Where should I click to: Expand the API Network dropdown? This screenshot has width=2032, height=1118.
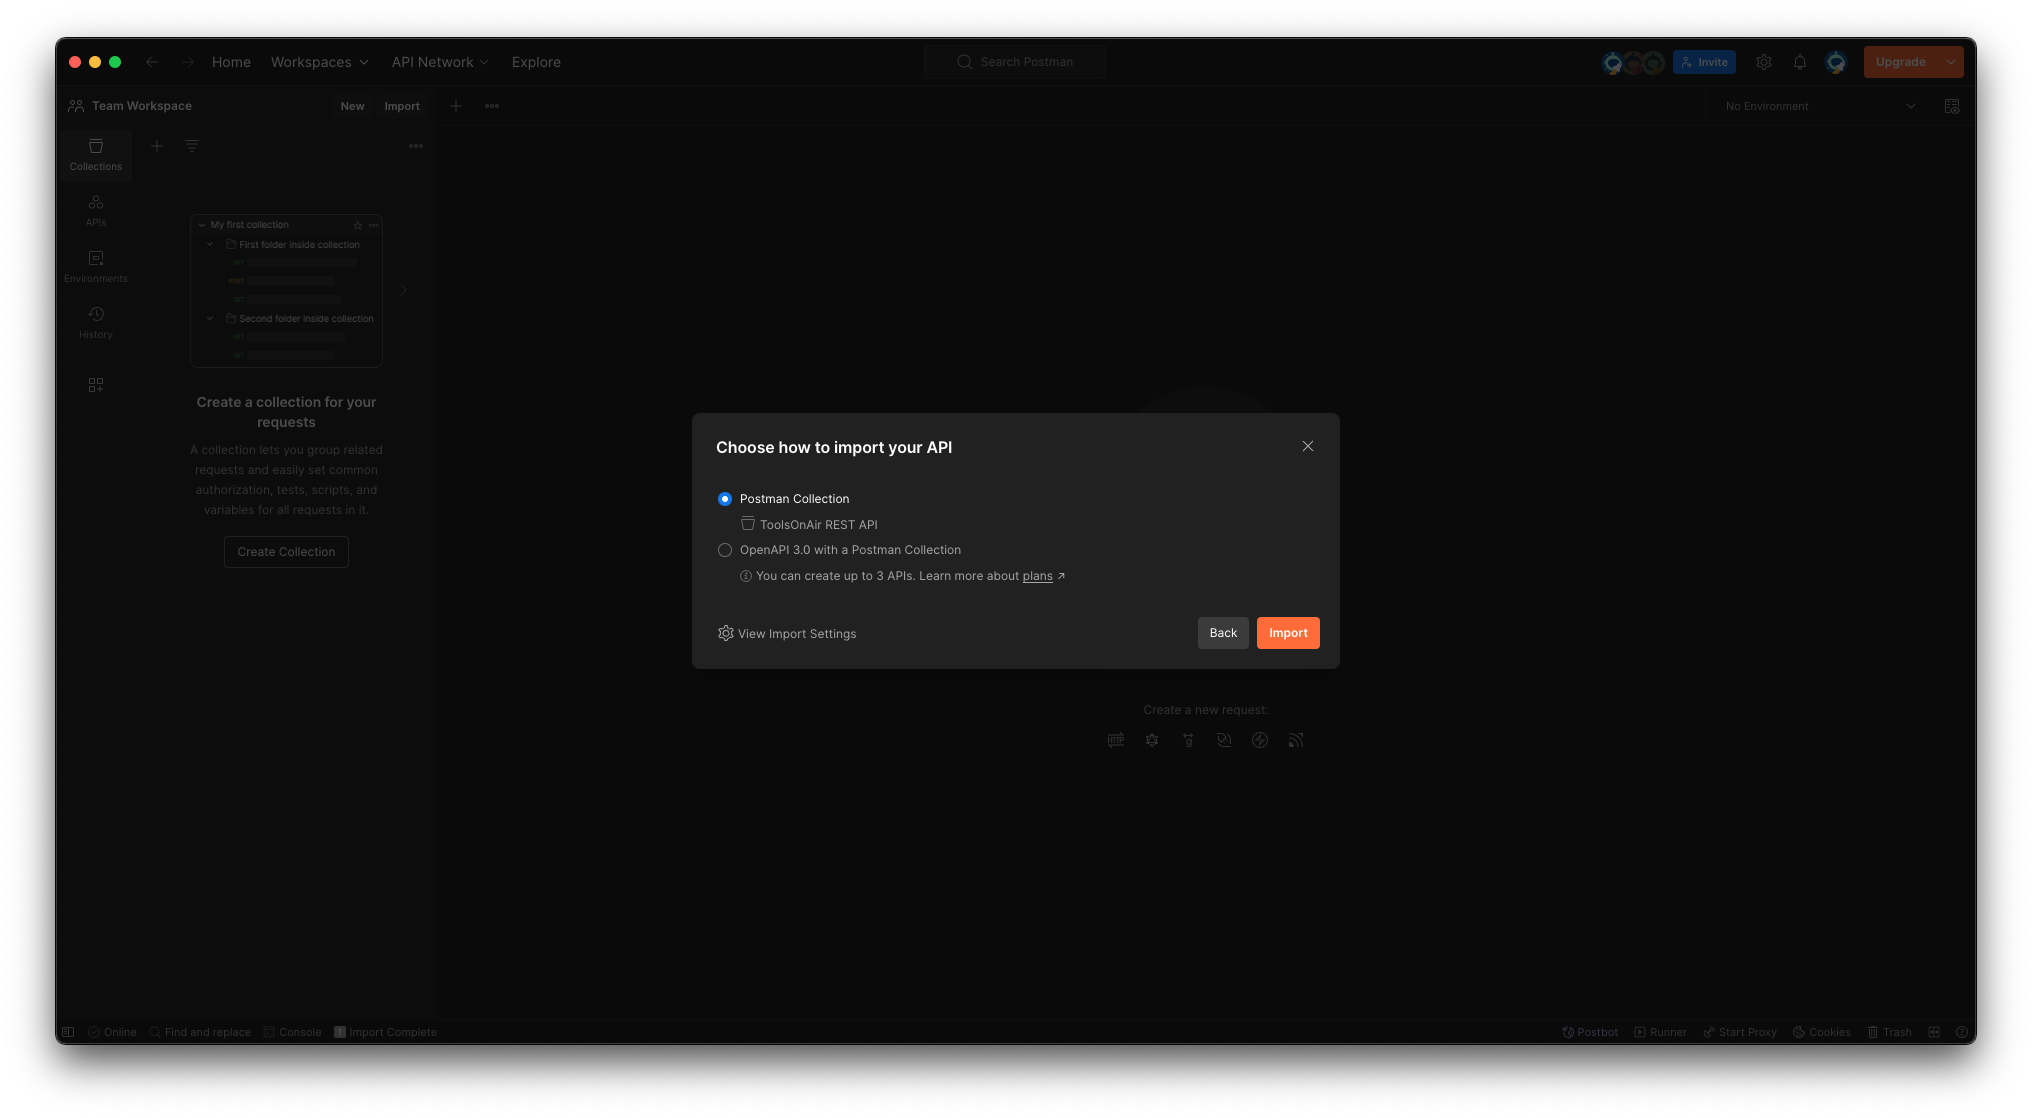coord(440,62)
